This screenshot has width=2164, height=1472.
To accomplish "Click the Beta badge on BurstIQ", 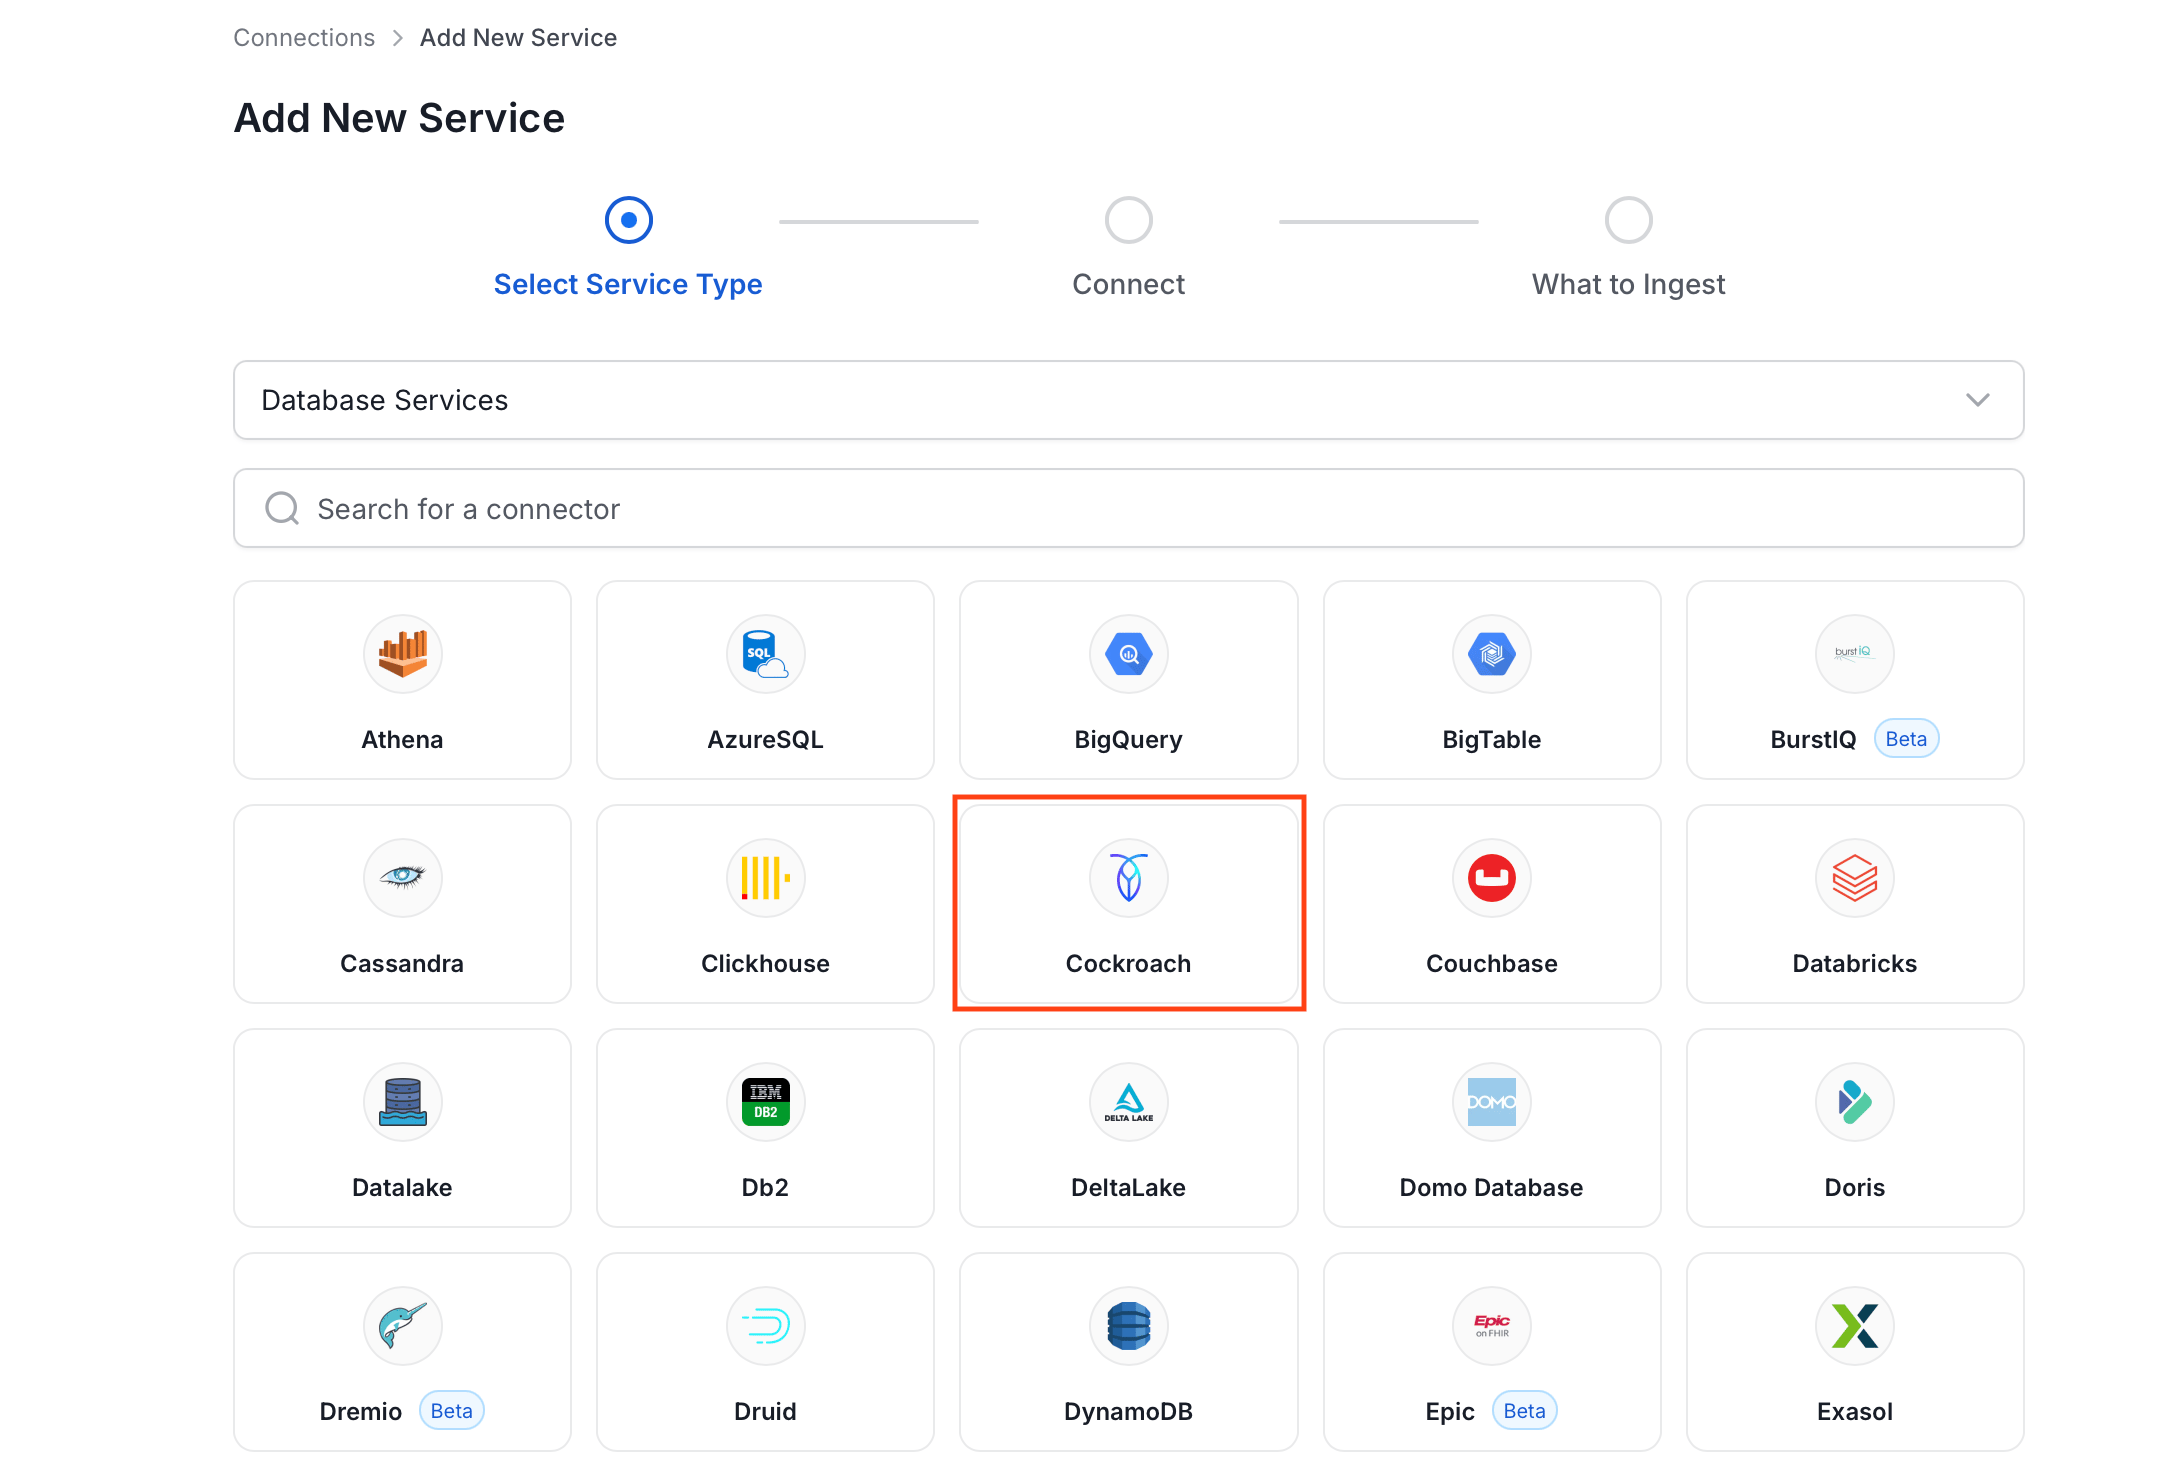I will 1906,739.
